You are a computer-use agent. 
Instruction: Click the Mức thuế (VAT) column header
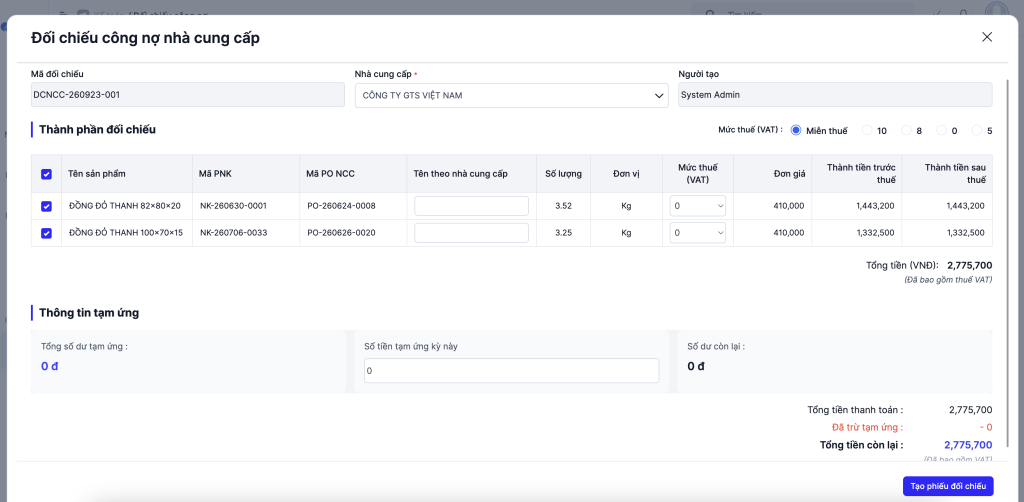[697, 174]
